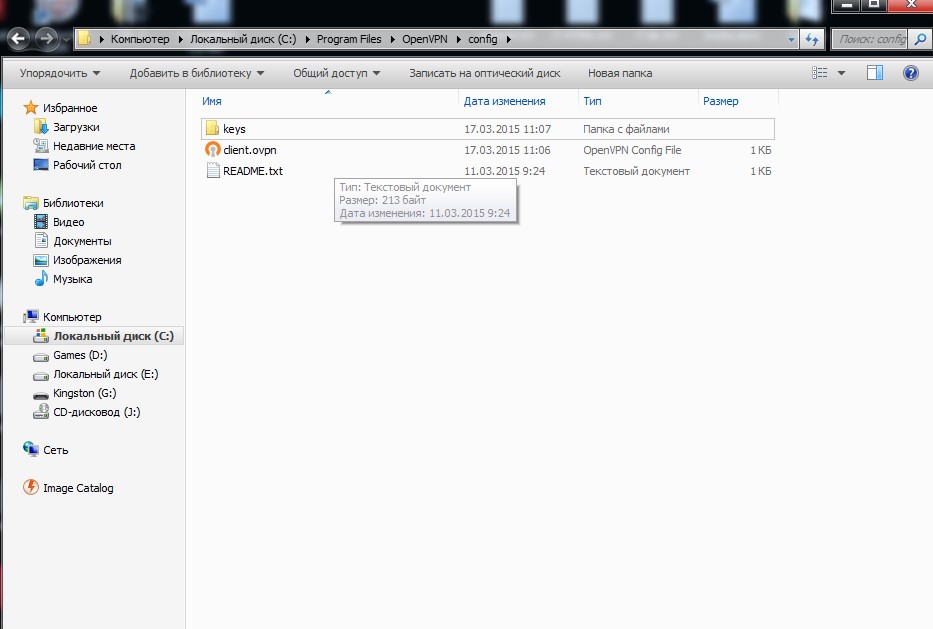
Task: Open the view options dropdown arrow
Action: point(841,73)
